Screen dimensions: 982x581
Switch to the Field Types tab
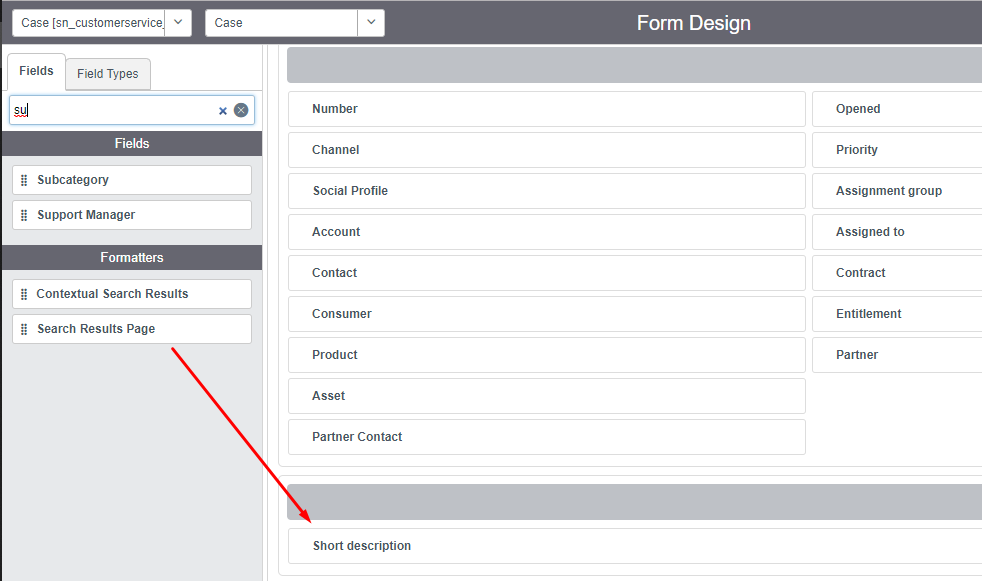pos(107,74)
